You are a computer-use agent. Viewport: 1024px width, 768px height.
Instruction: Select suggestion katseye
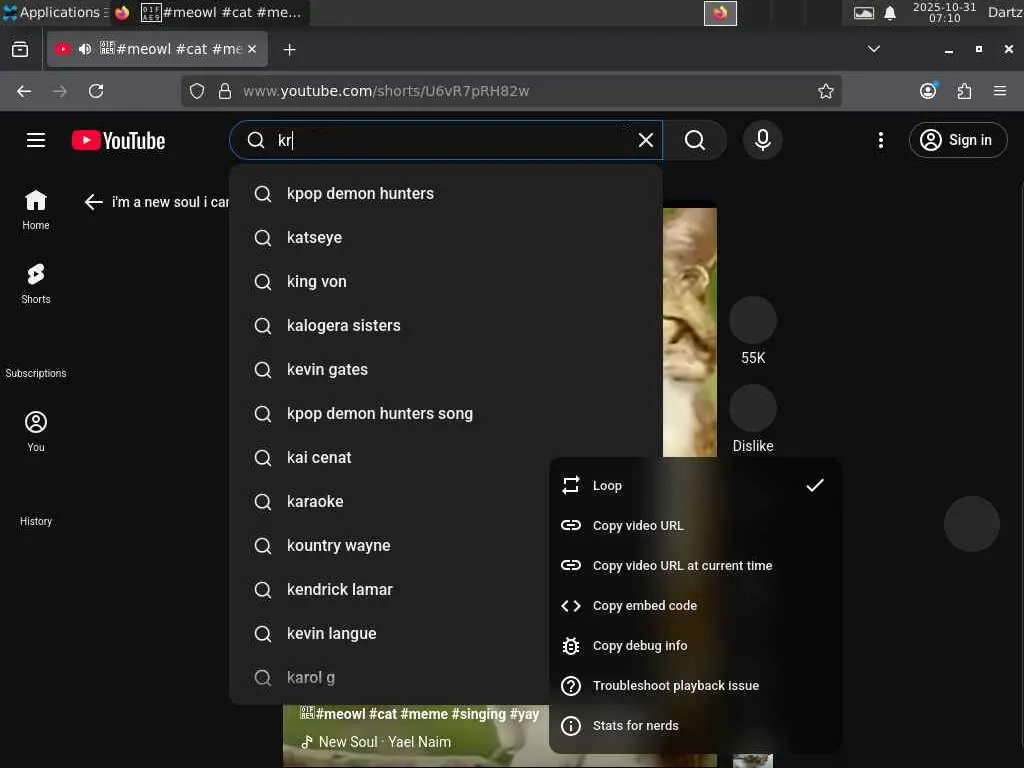pos(446,238)
